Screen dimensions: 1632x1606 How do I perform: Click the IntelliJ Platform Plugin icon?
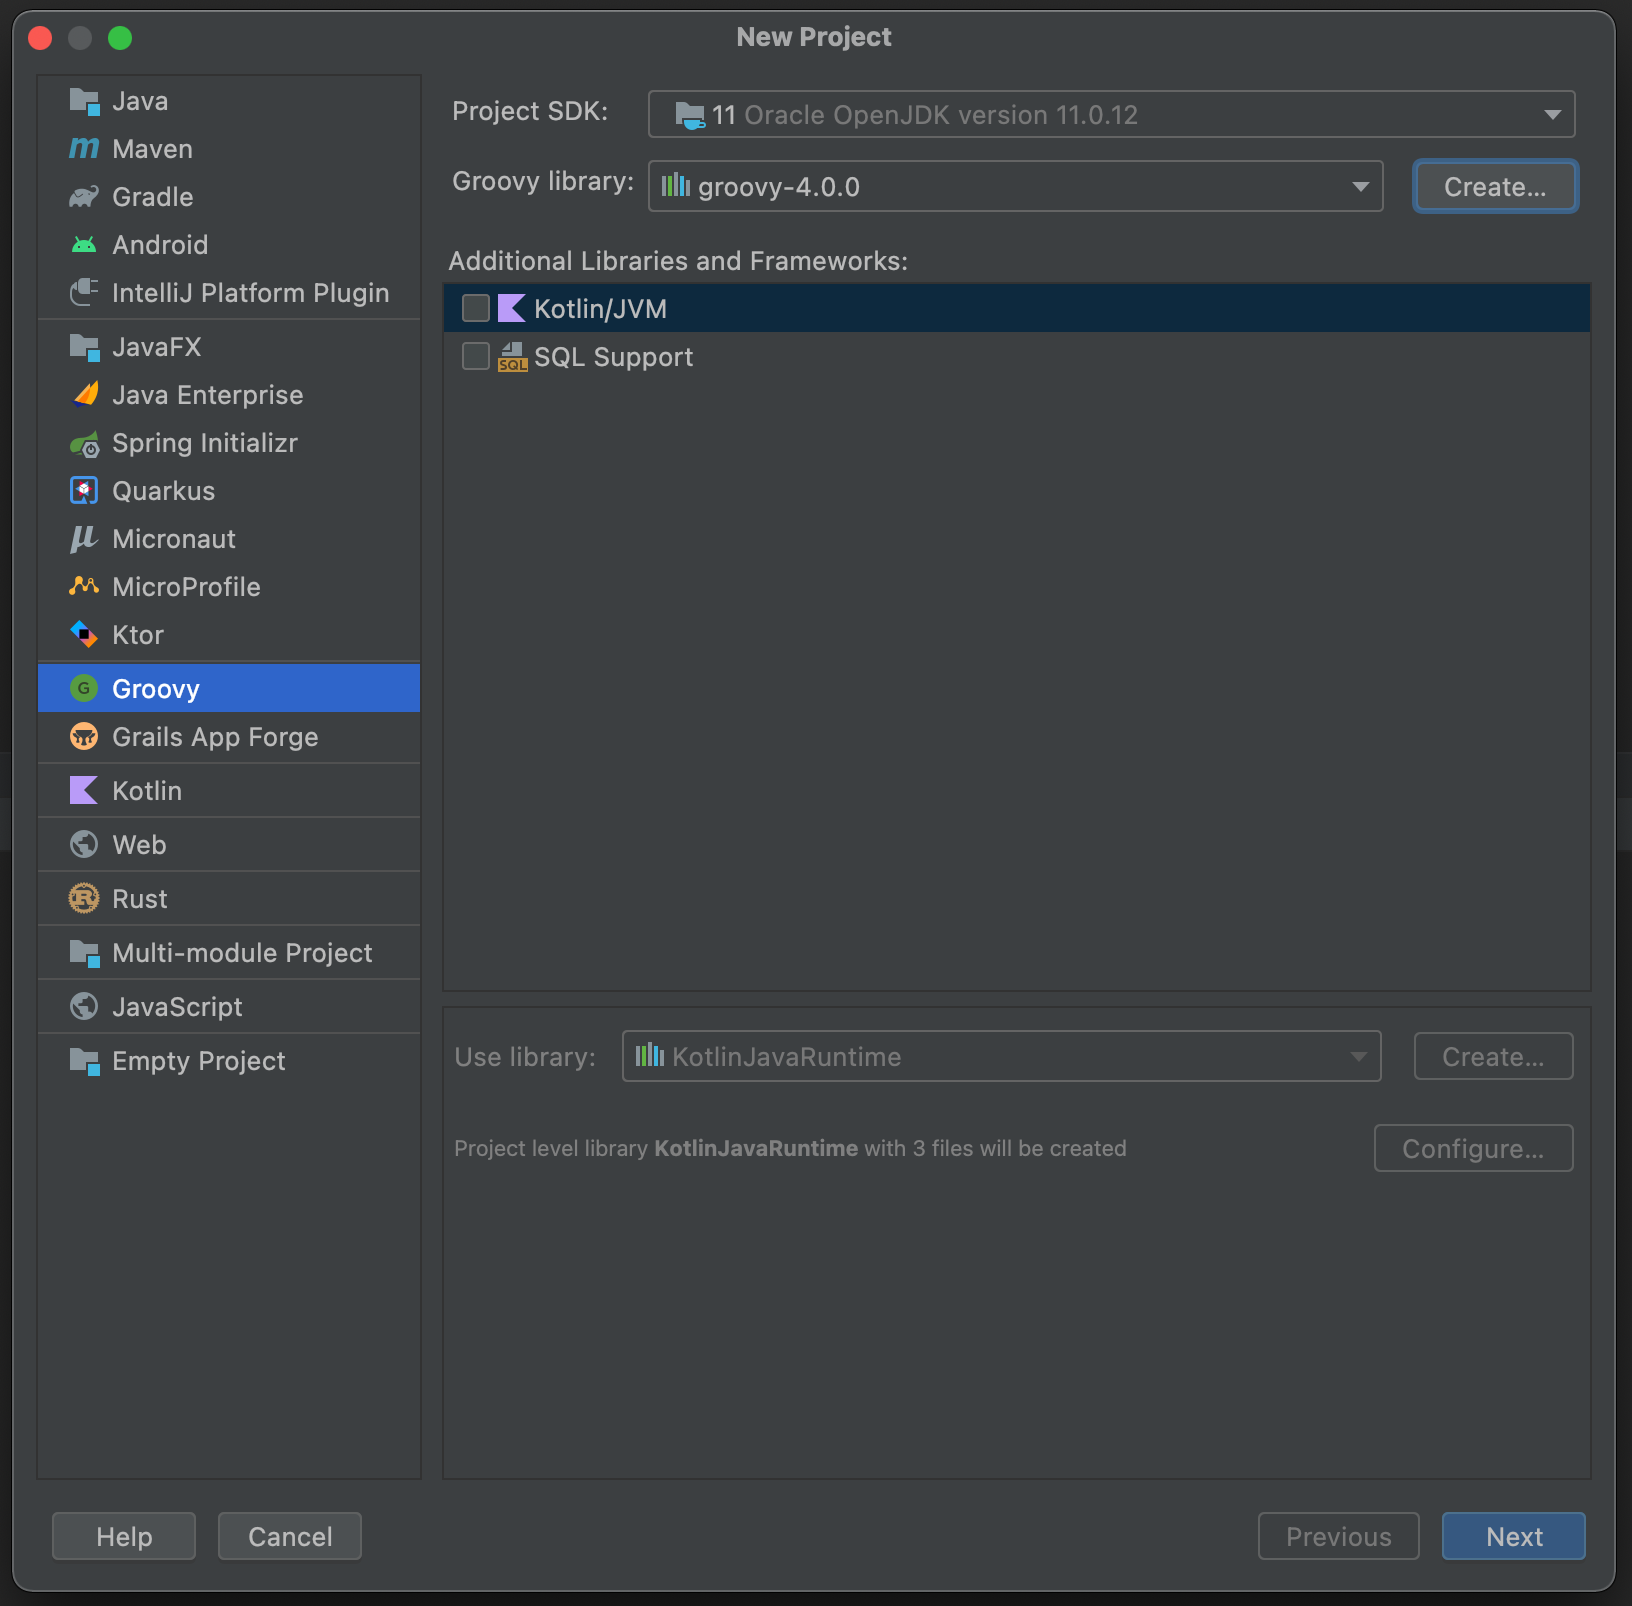click(x=84, y=293)
